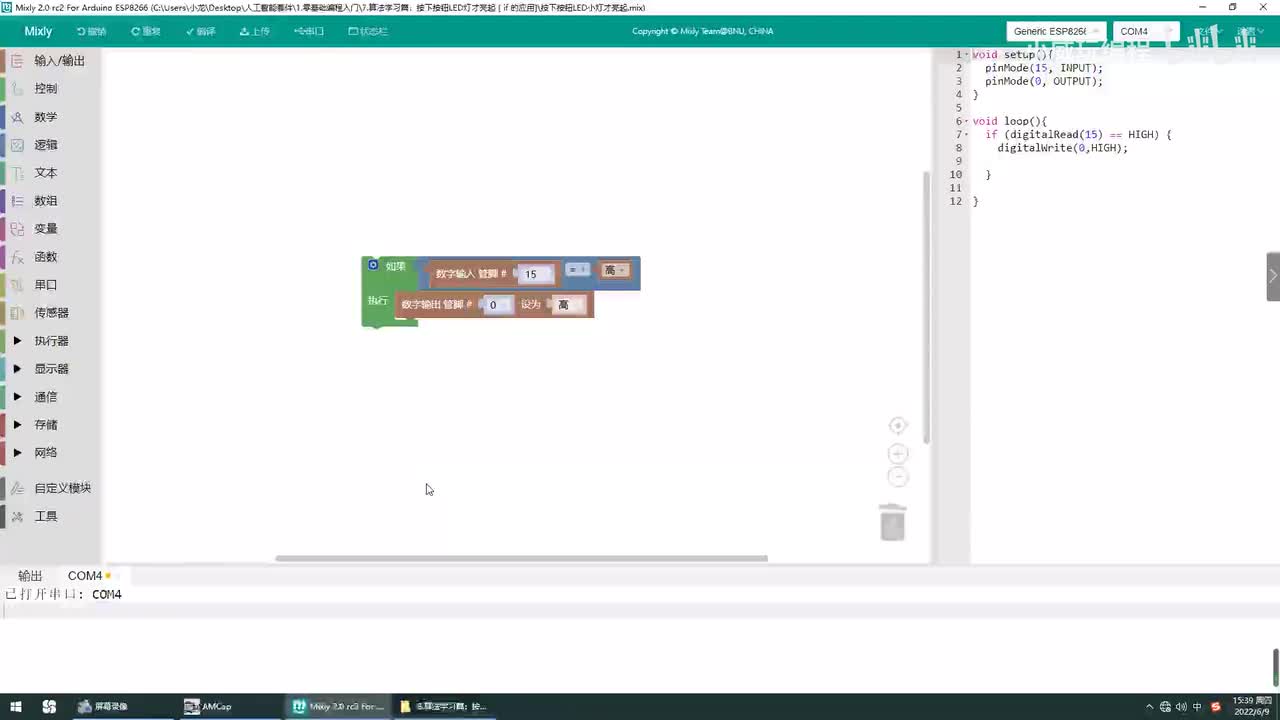Zoom out of the block workspace

coord(898,477)
